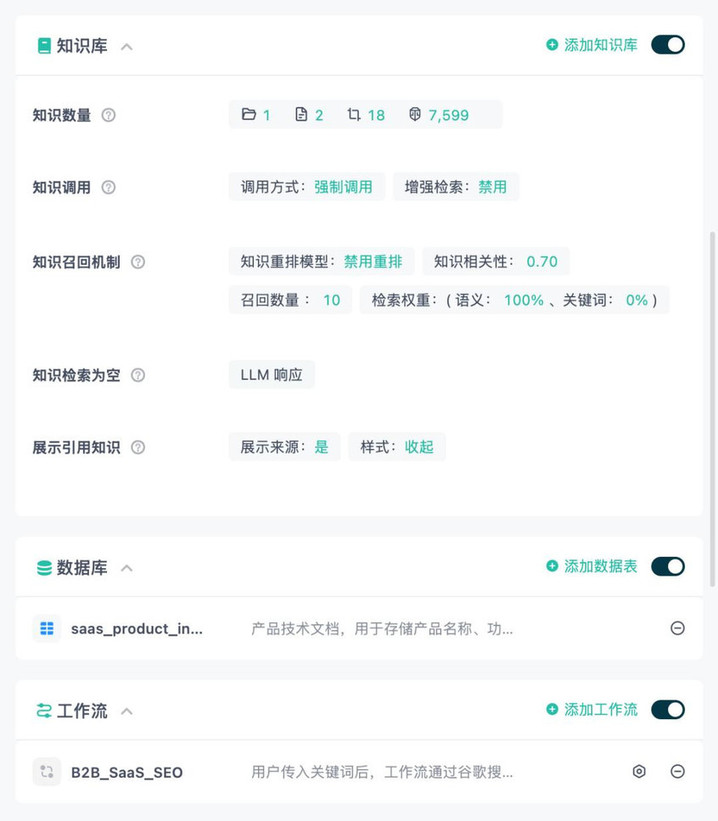Collapse the 知识库 section chevron
The height and width of the screenshot is (821, 718).
(x=127, y=47)
